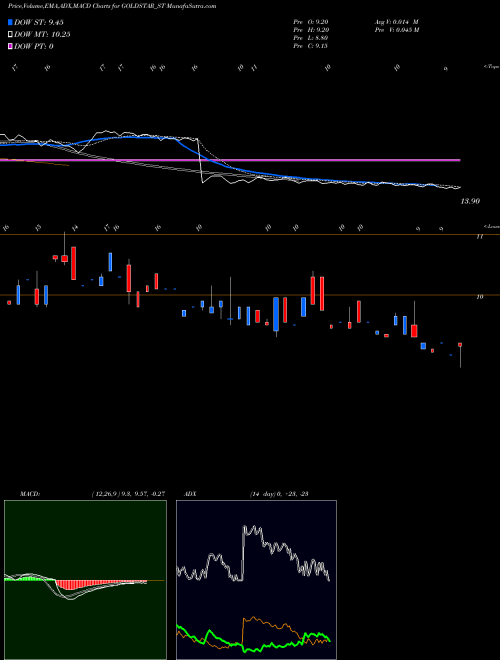Click the Pre C: 9.15 value
The height and width of the screenshot is (660, 500).
[311, 46]
